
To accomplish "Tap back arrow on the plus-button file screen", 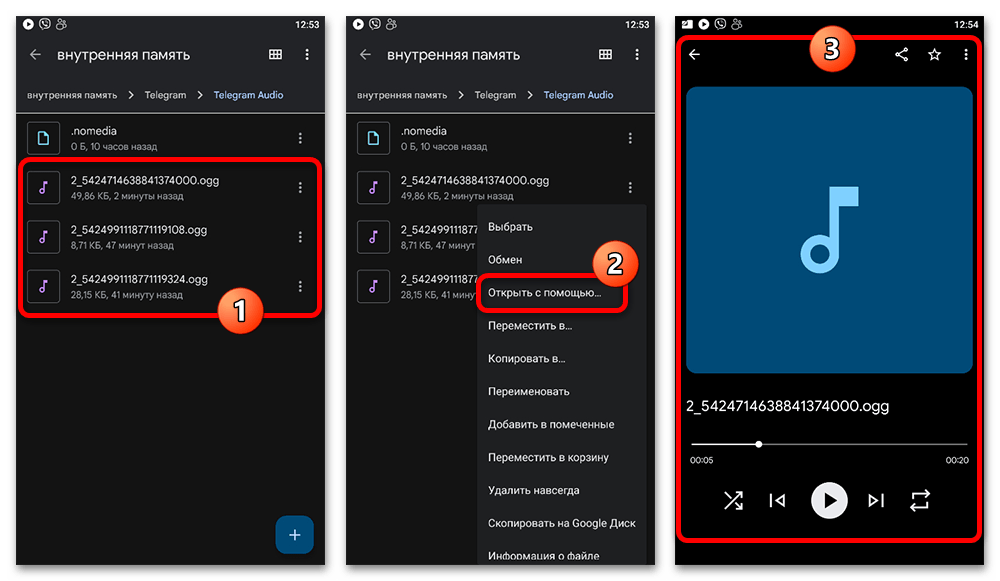I will pyautogui.click(x=35, y=55).
